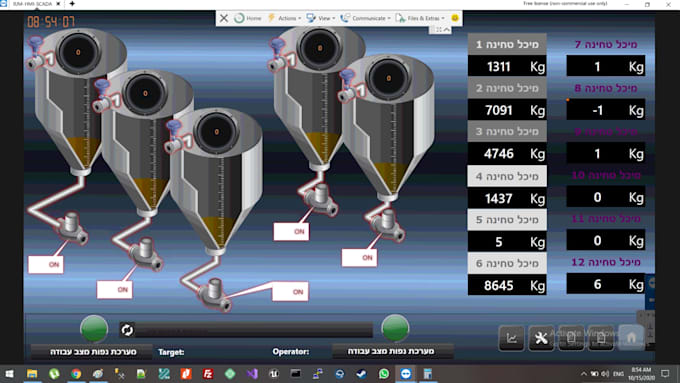Open the wrench and screwdriver settings button
The image size is (680, 383).
(541, 338)
